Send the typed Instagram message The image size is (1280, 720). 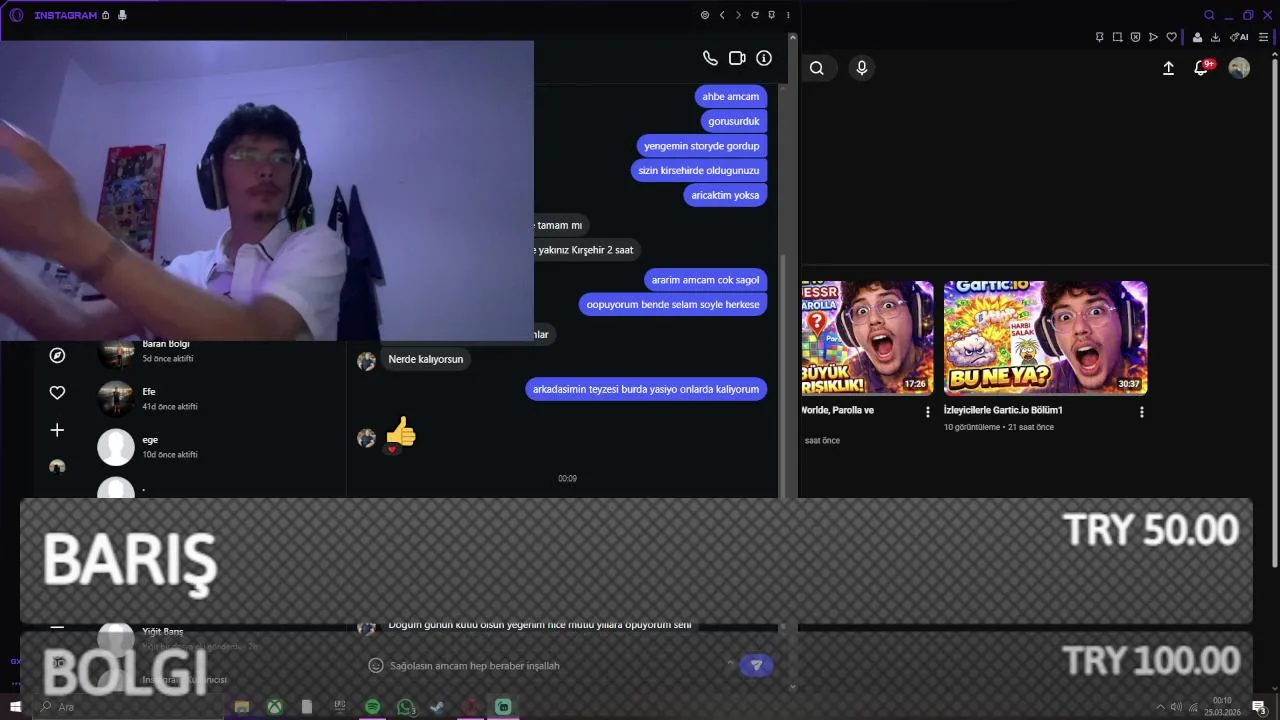(x=756, y=665)
